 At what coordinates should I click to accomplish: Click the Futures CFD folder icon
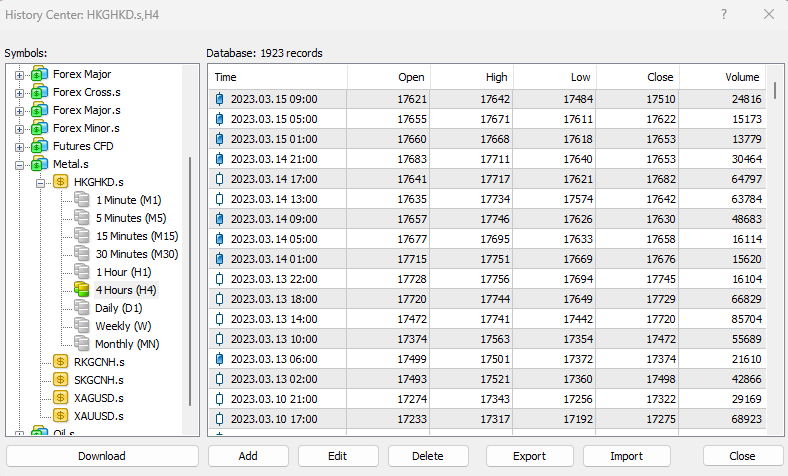tap(40, 146)
